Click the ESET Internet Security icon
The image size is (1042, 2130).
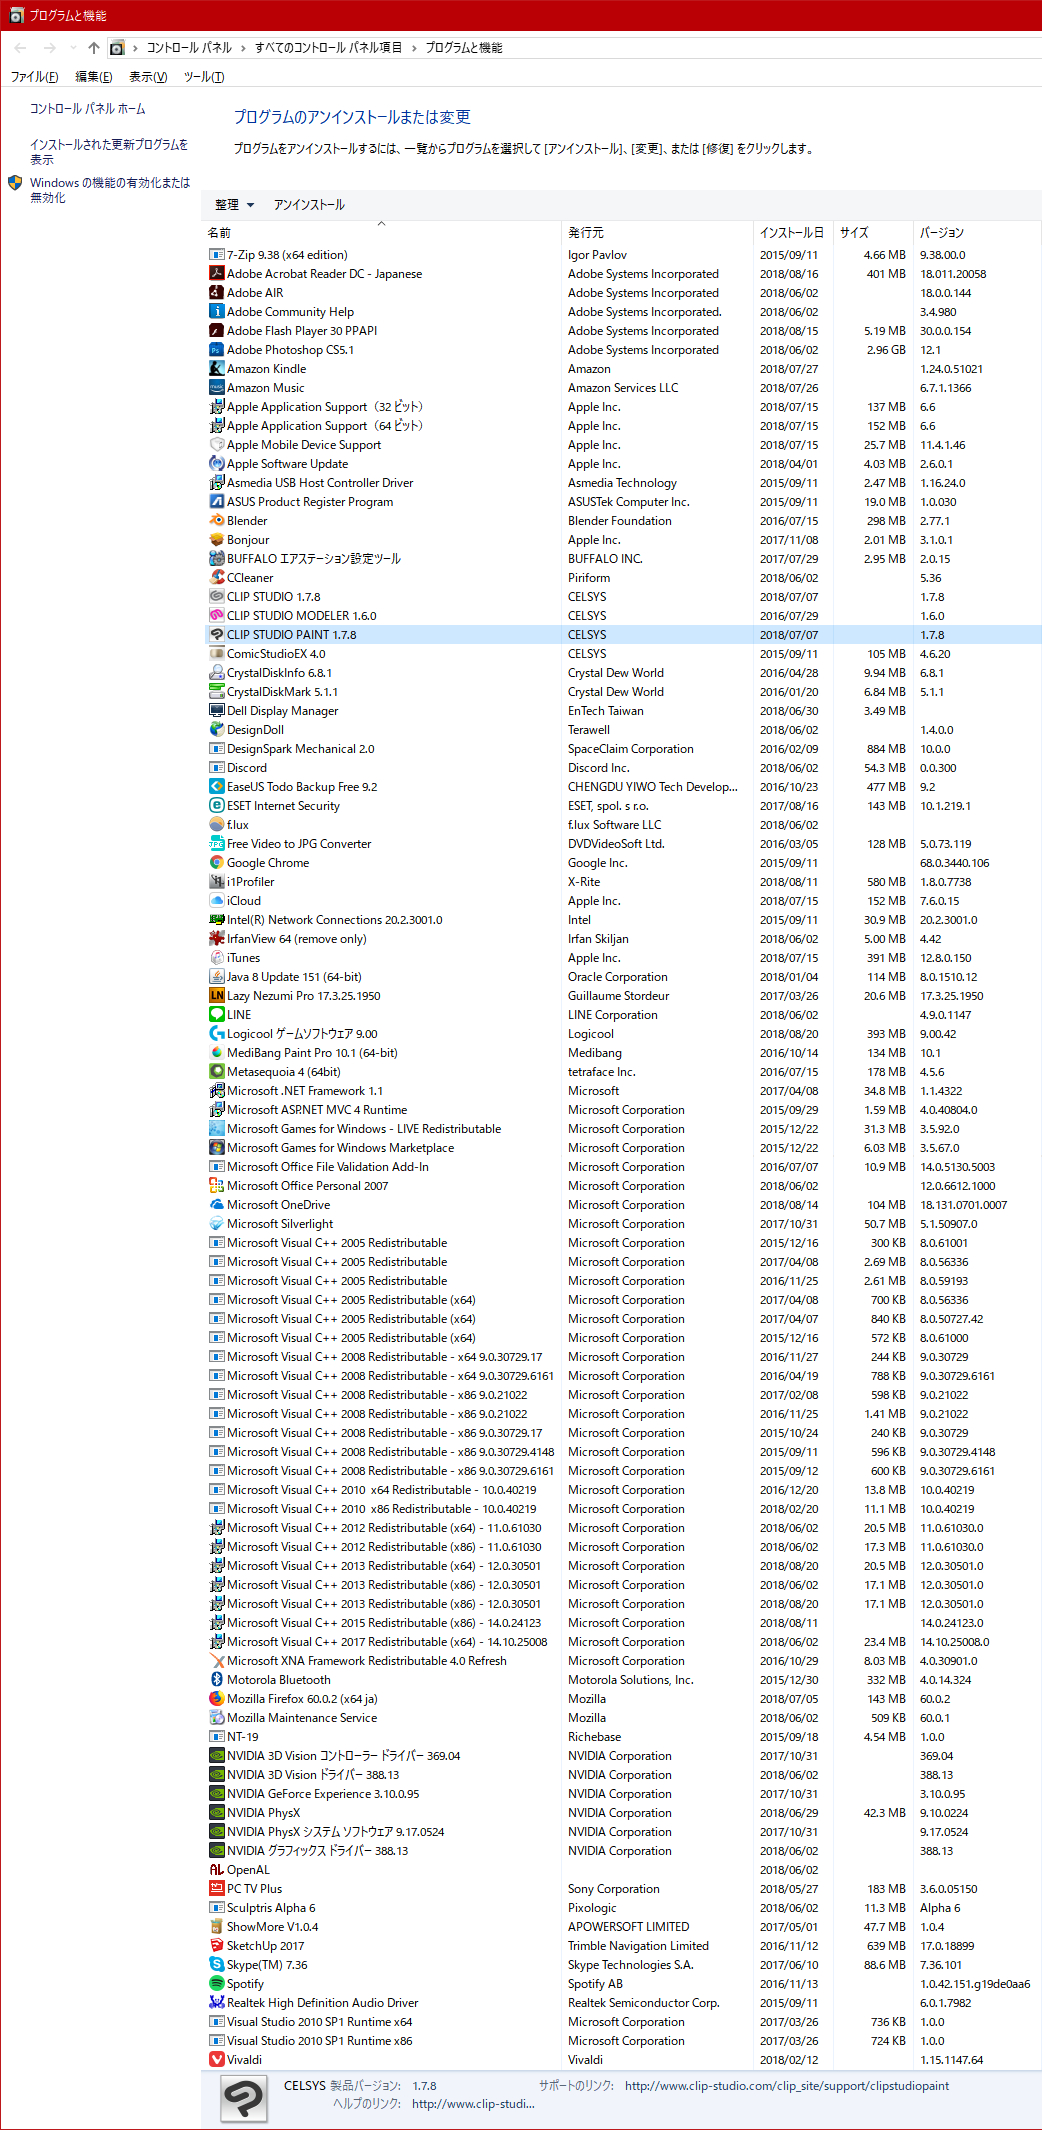(216, 806)
